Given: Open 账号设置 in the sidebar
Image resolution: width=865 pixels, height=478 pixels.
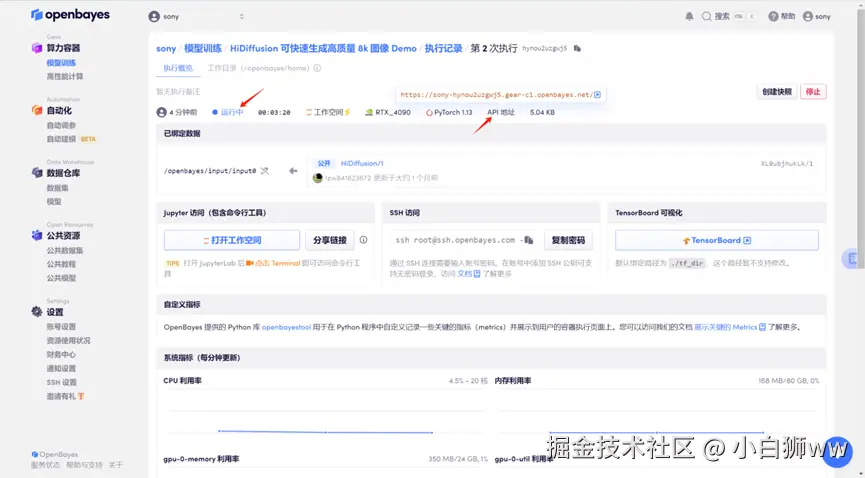Looking at the screenshot, I should pyautogui.click(x=61, y=327).
